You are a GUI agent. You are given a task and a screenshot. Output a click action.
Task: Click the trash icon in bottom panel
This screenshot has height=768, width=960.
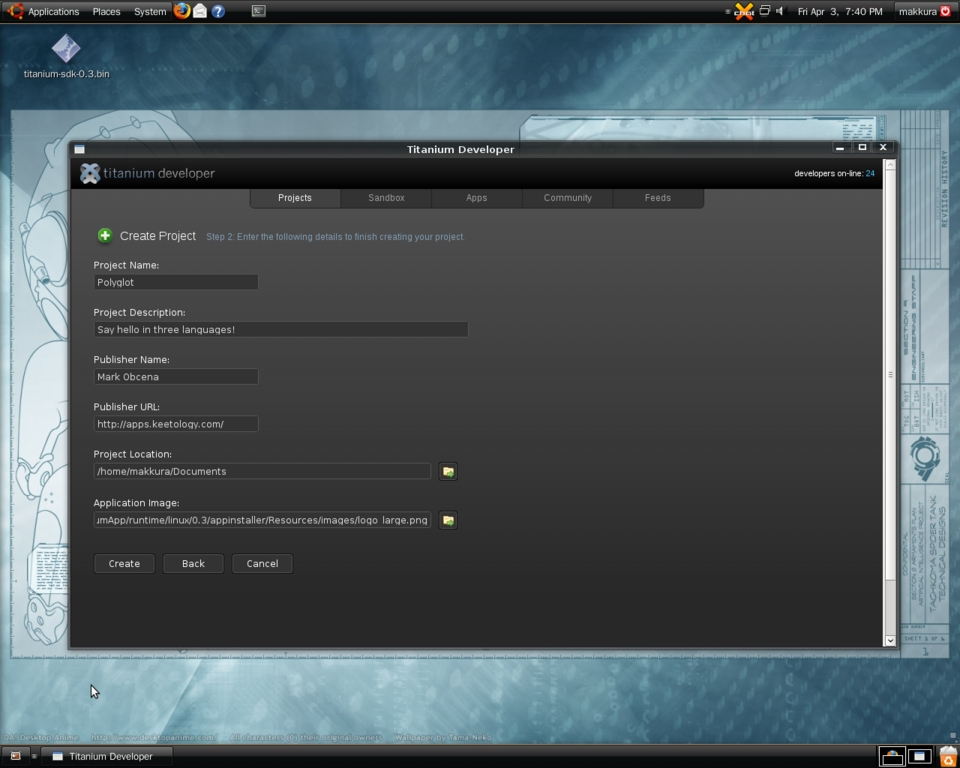(x=947, y=756)
